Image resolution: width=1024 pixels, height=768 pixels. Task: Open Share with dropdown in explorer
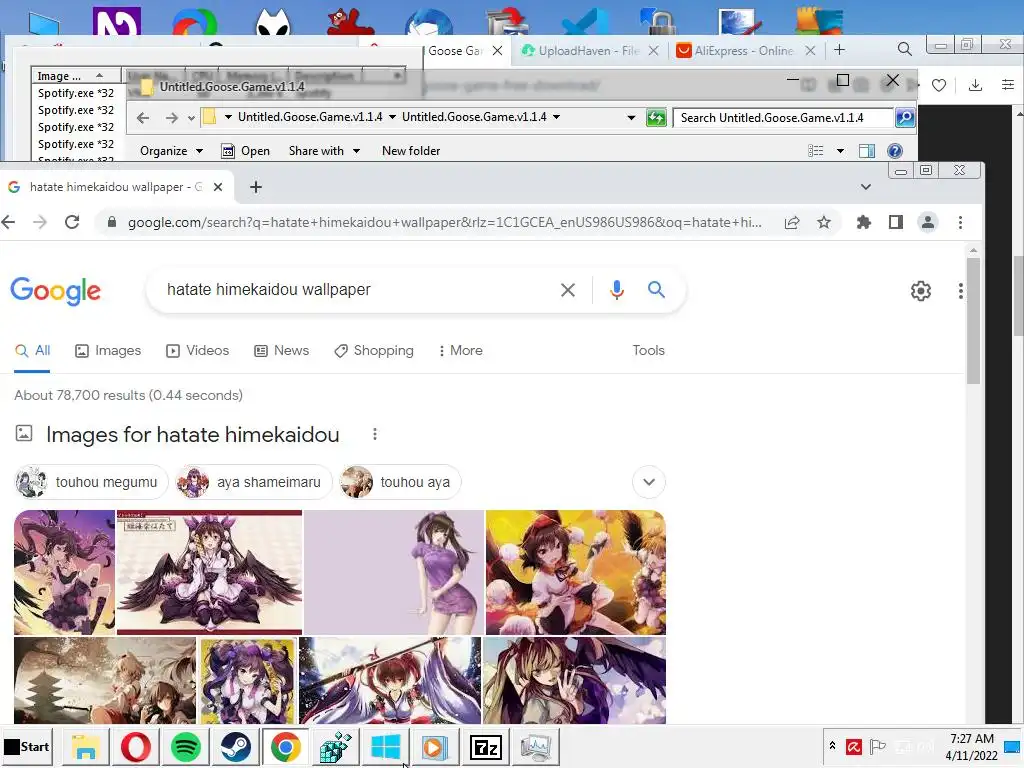tap(324, 151)
